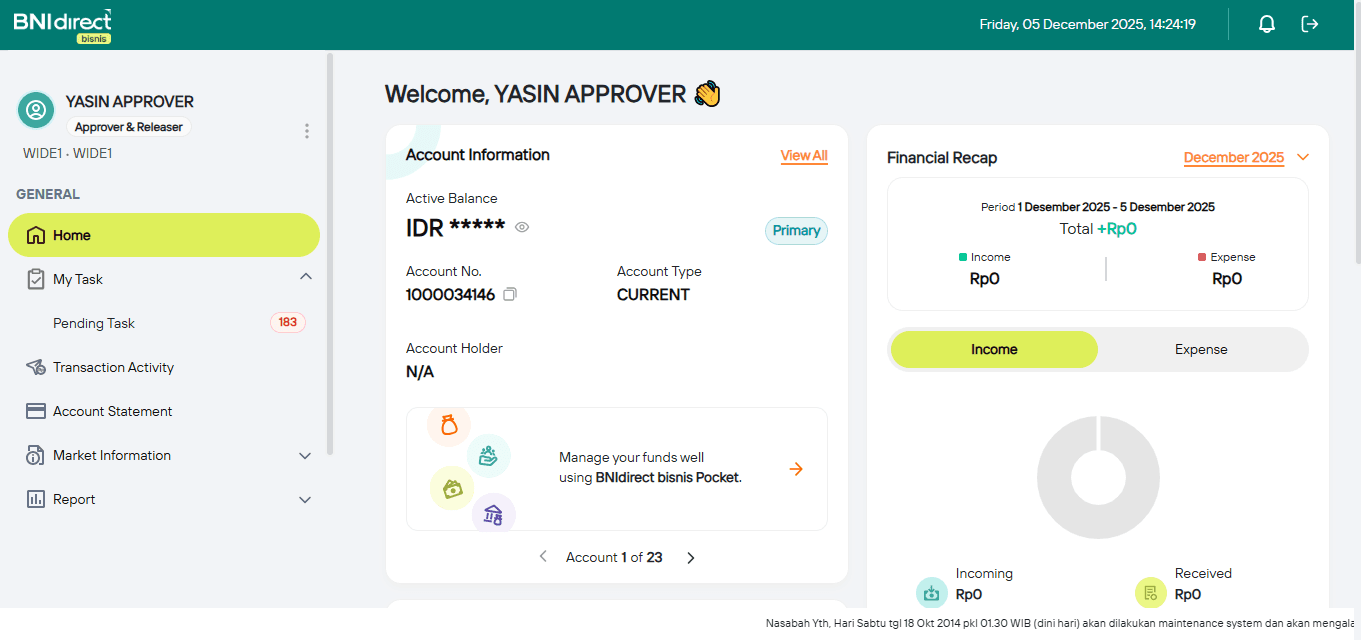The height and width of the screenshot is (640, 1361).
Task: Click the logout icon
Action: (1310, 24)
